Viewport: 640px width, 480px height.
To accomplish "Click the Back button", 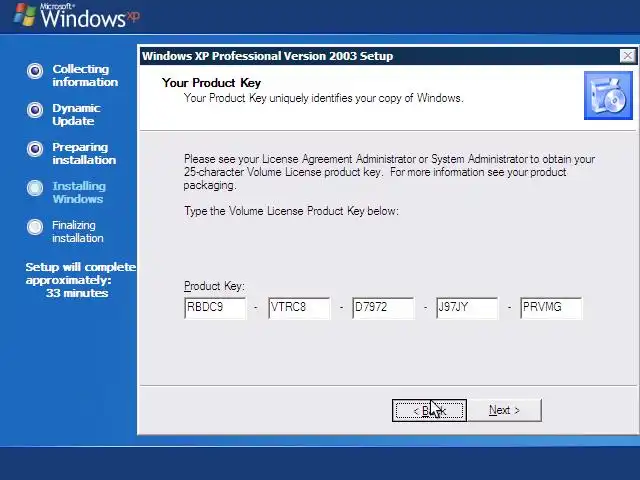I will [x=429, y=410].
